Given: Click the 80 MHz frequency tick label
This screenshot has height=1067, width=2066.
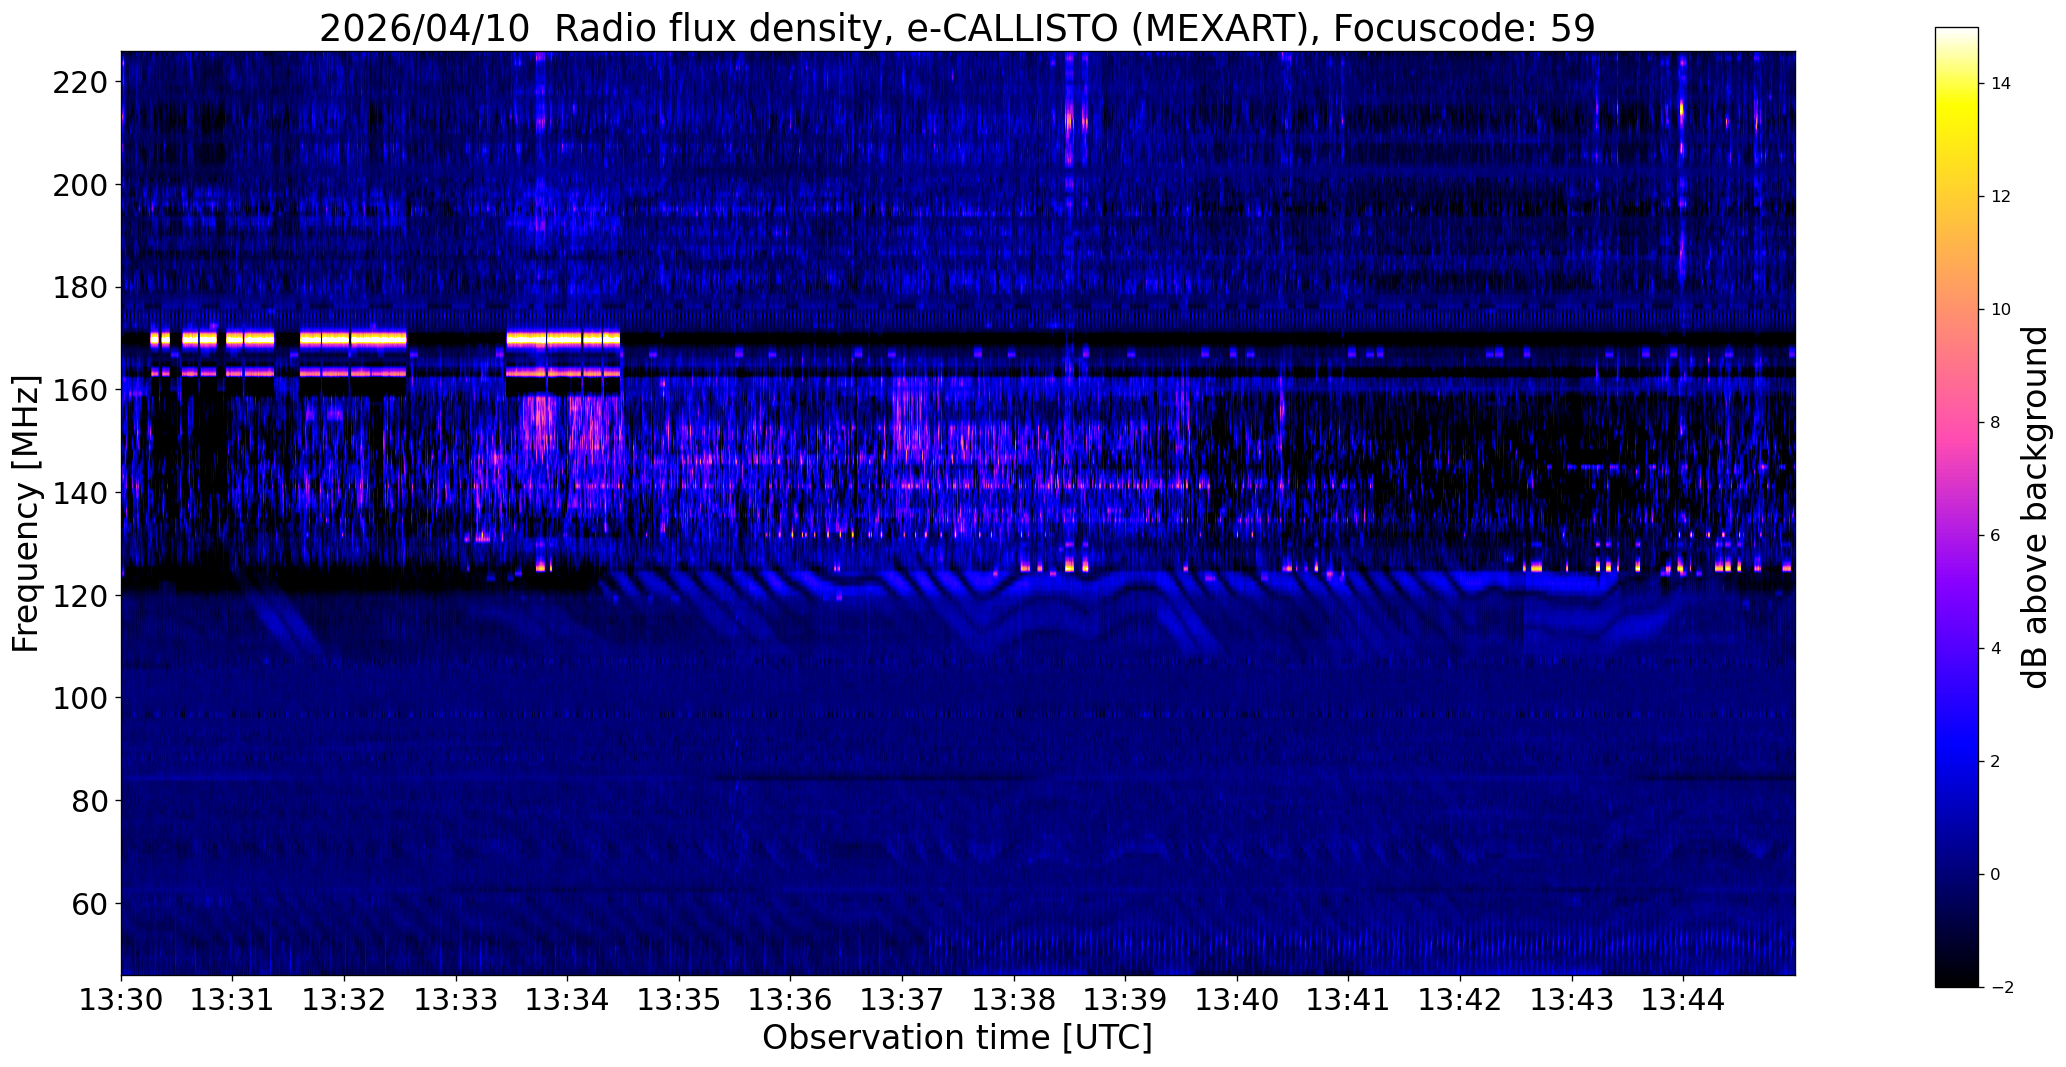Looking at the screenshot, I should [88, 801].
